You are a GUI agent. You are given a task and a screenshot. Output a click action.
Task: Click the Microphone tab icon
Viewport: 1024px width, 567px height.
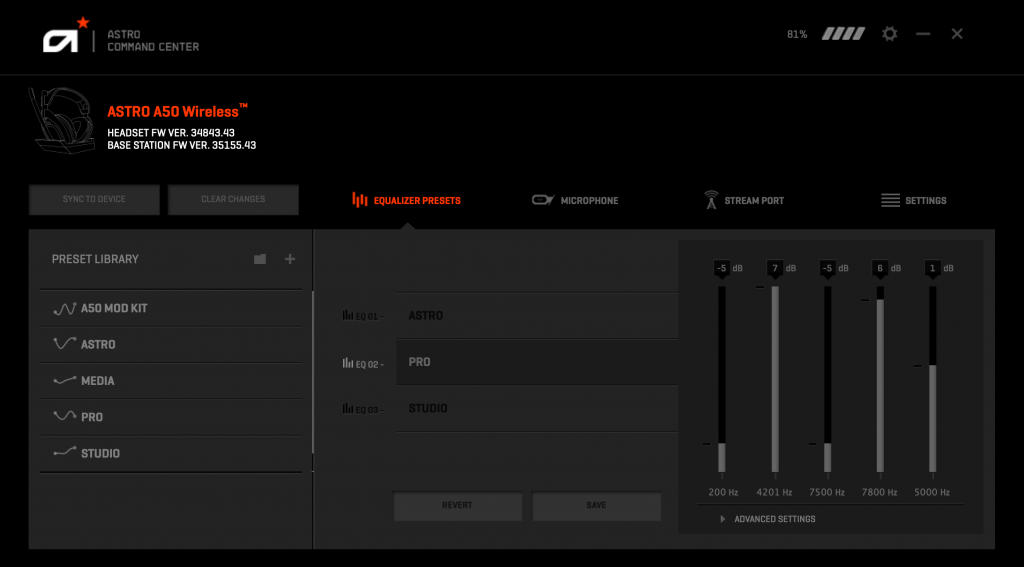point(543,200)
